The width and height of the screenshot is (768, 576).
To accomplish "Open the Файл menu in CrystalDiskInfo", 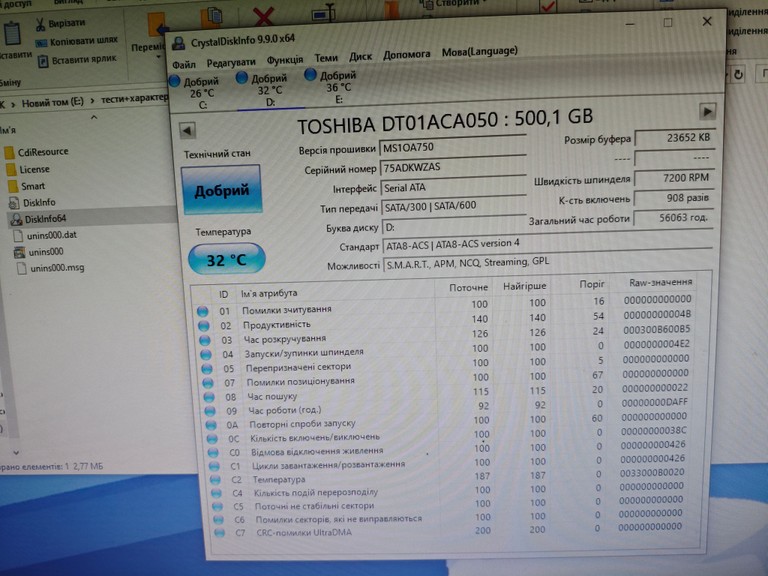I will click(184, 65).
